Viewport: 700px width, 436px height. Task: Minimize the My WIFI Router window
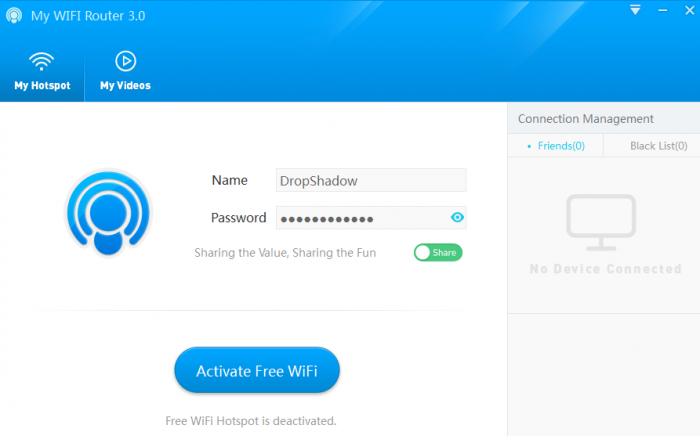coord(662,10)
